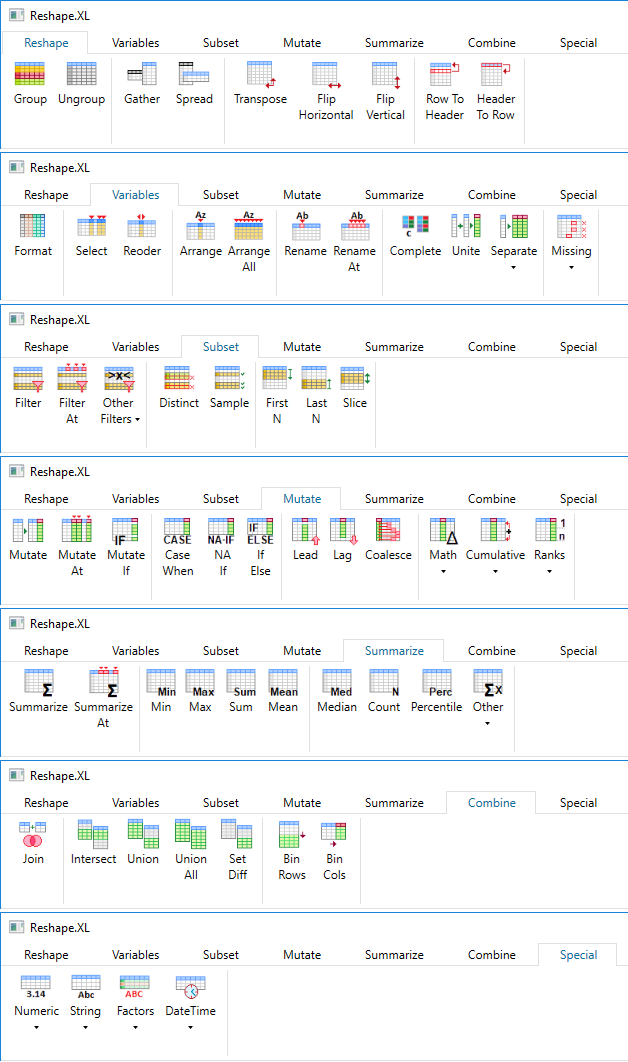This screenshot has width=628, height=1062.
Task: Open the Numeric dropdown
Action: [37, 1027]
